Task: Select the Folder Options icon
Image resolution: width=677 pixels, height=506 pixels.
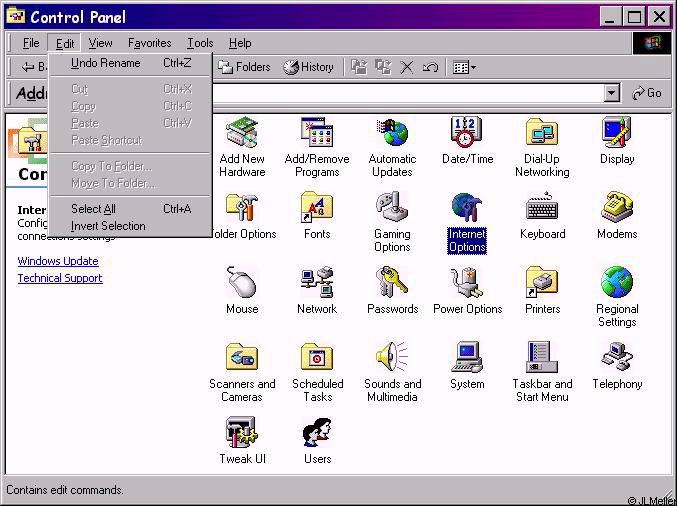Action: click(x=242, y=207)
